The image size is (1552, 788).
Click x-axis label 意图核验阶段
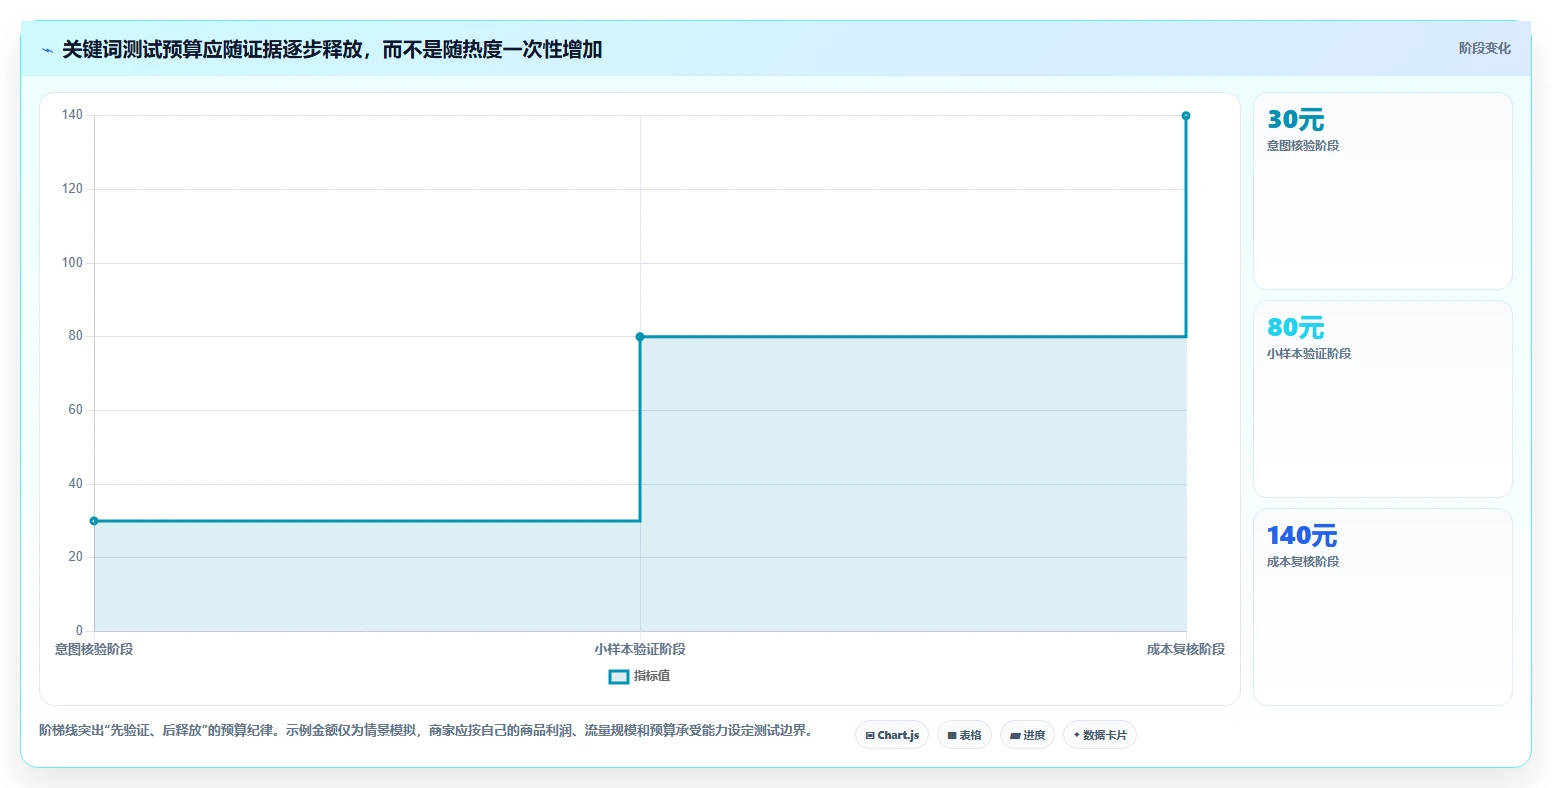(94, 650)
